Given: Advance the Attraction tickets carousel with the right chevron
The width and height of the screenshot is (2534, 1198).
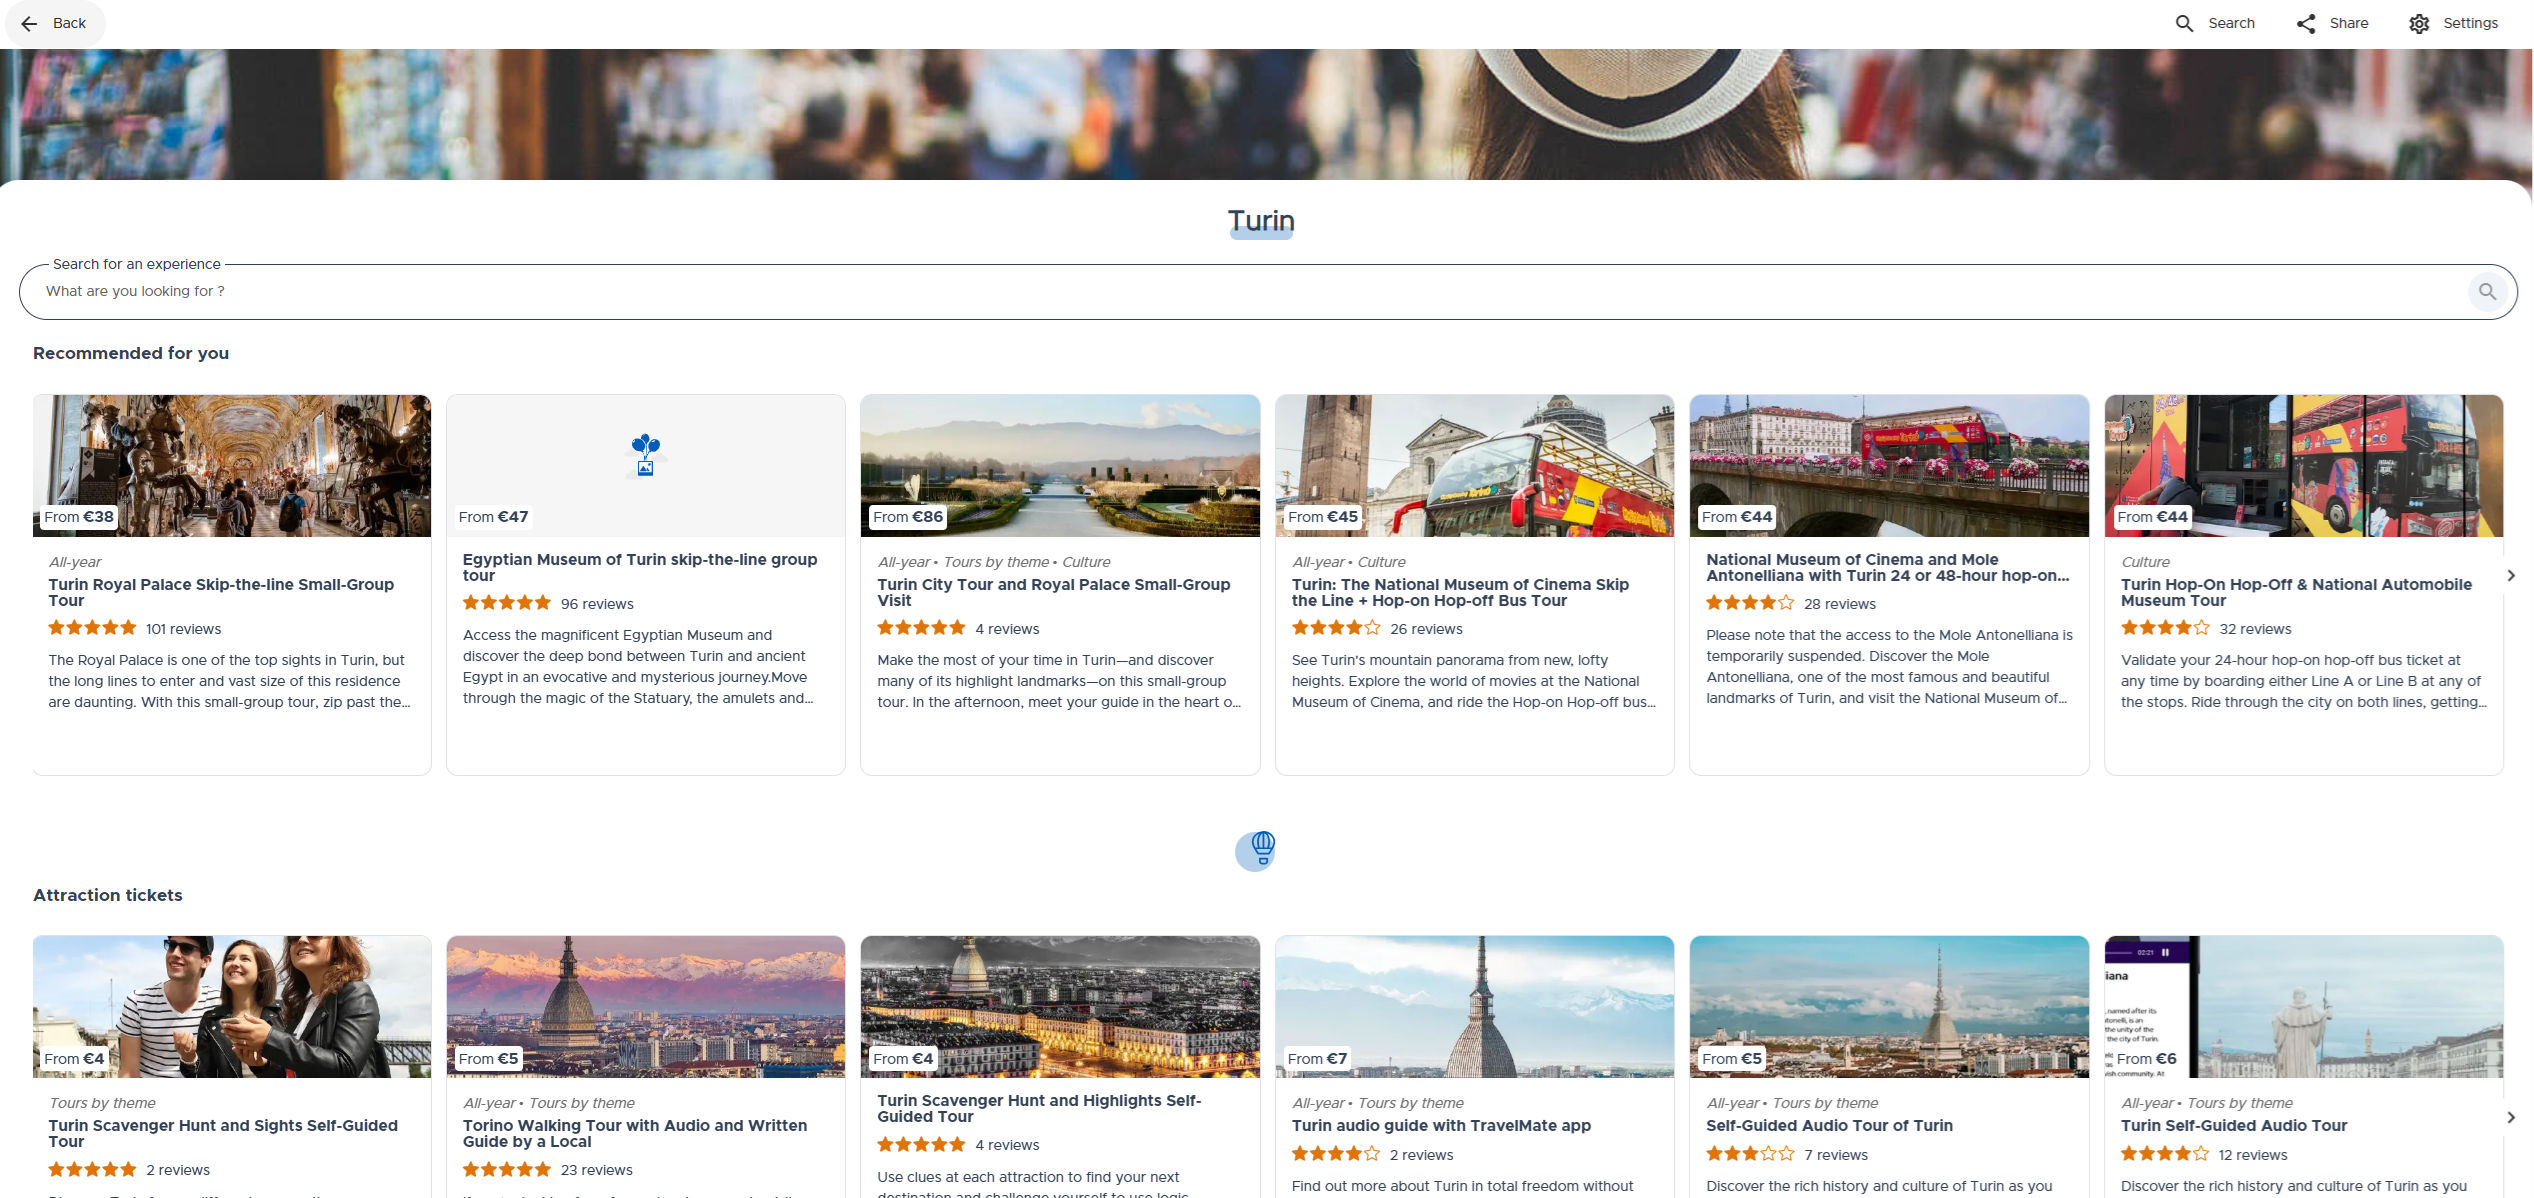Looking at the screenshot, I should [x=2510, y=1117].
